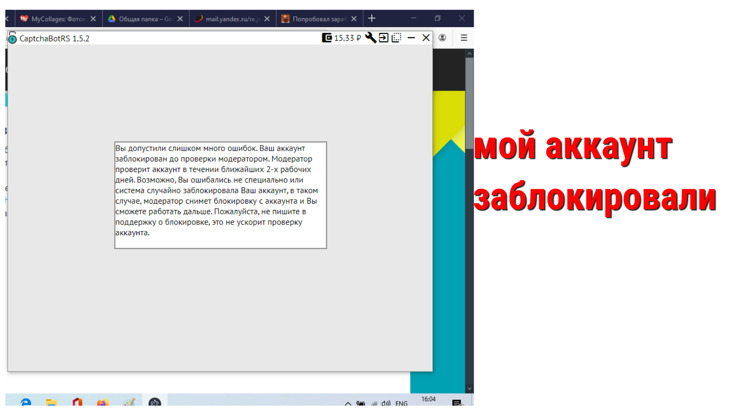Close the CaptchaBotRS window
The height and width of the screenshot is (411, 730).
[426, 38]
